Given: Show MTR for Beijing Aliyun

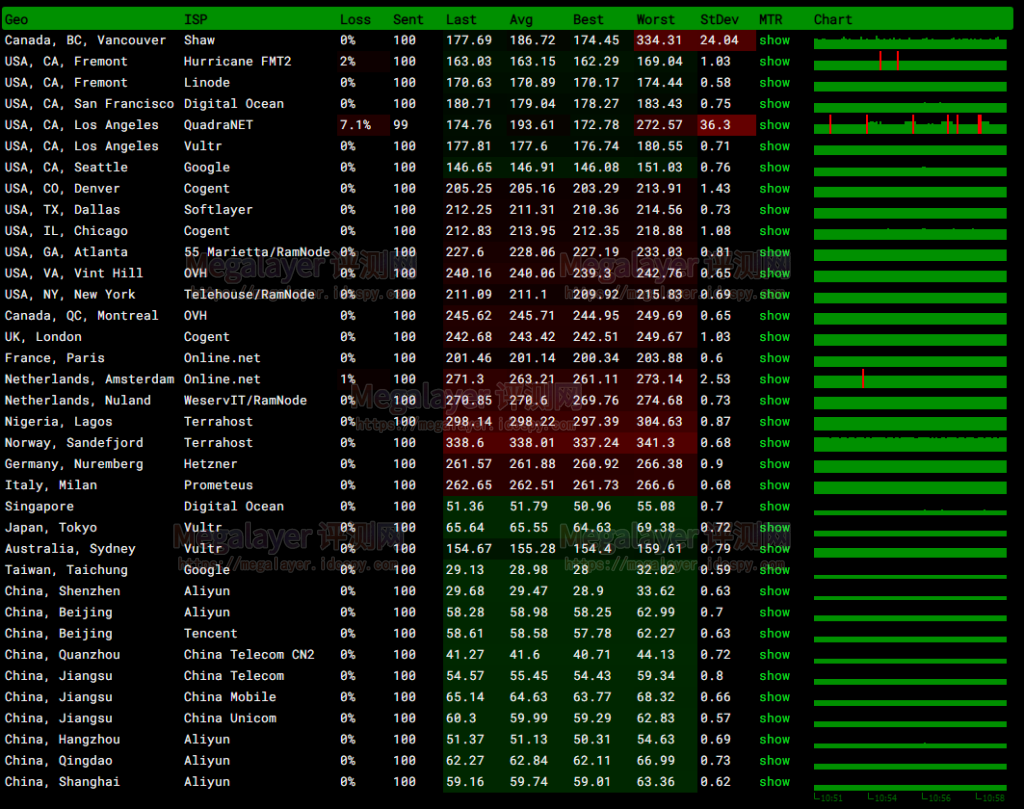Looking at the screenshot, I should (775, 612).
